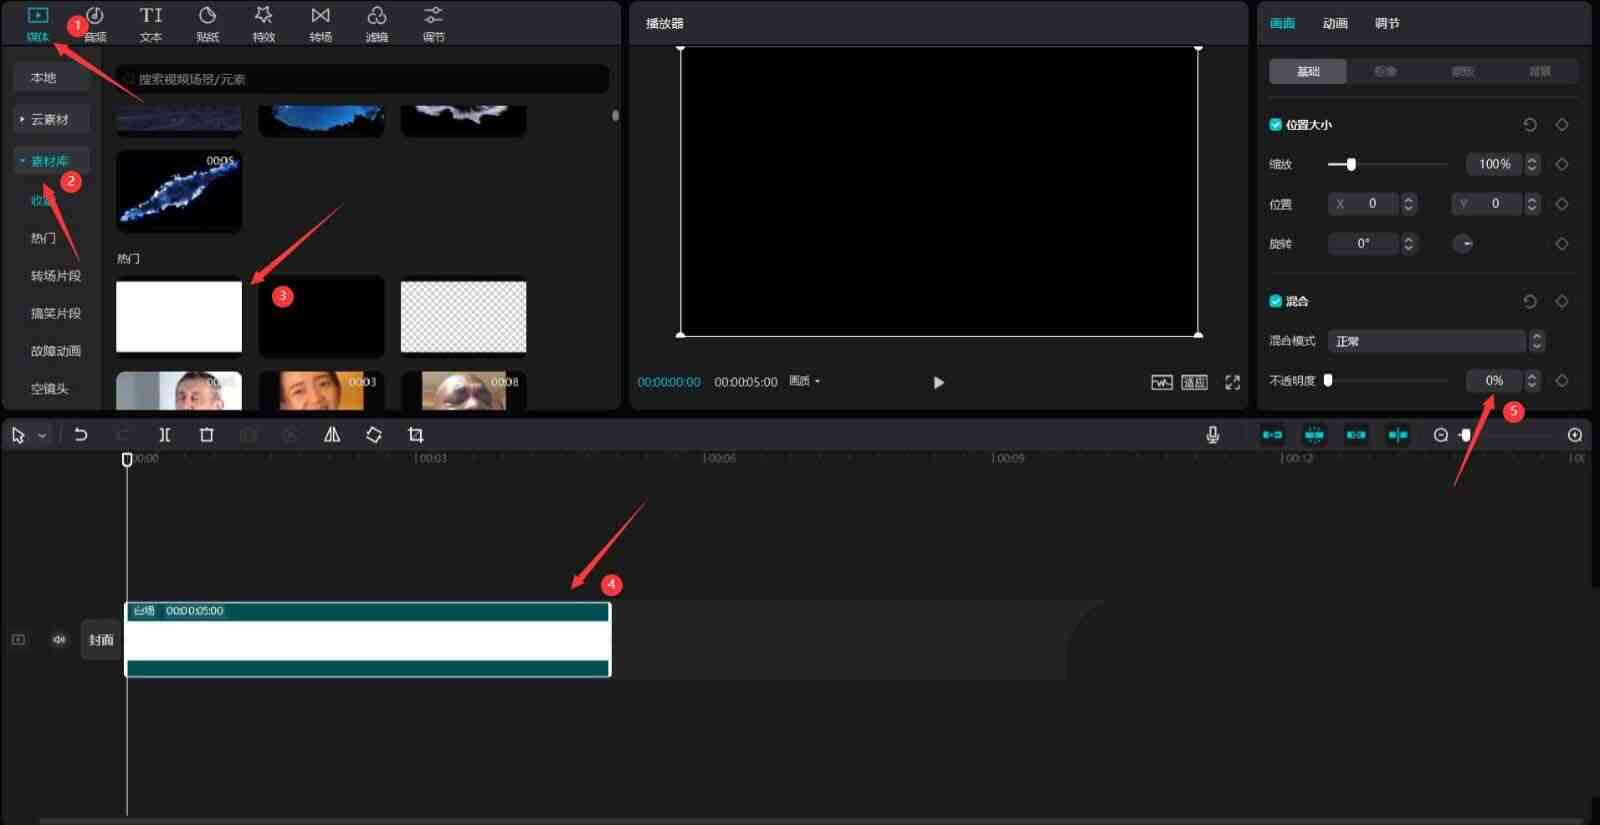Click the 适应 fit ratio button in player

[1194, 382]
